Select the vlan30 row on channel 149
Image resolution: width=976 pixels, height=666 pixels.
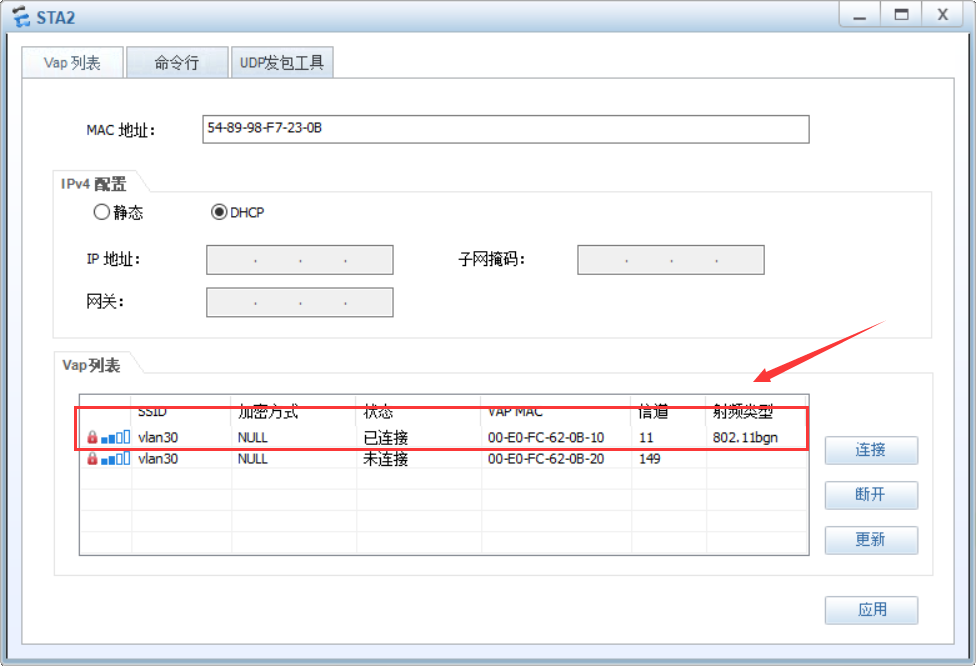(x=400, y=458)
